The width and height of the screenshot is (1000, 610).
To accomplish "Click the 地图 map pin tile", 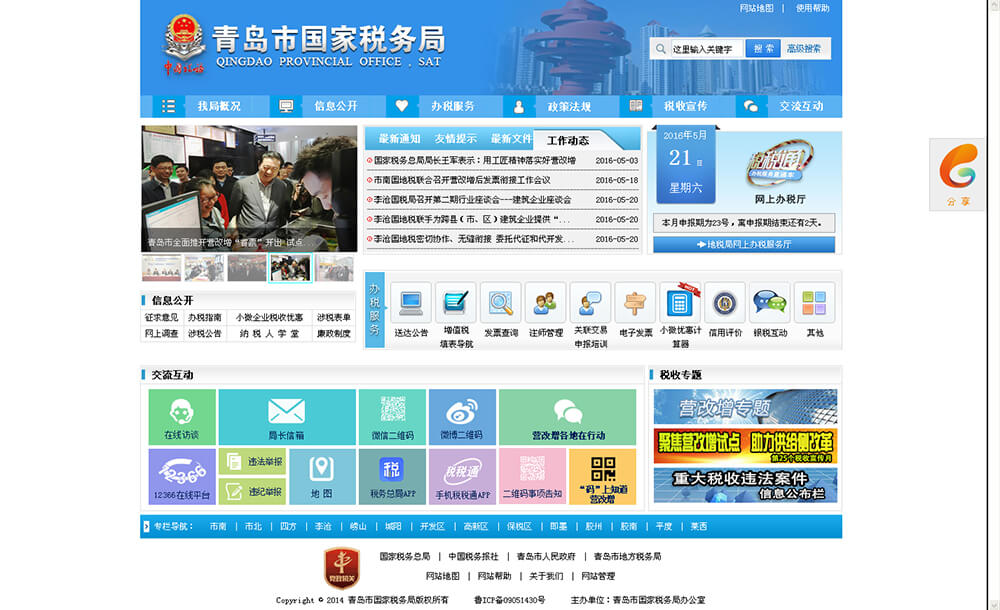I will [322, 476].
